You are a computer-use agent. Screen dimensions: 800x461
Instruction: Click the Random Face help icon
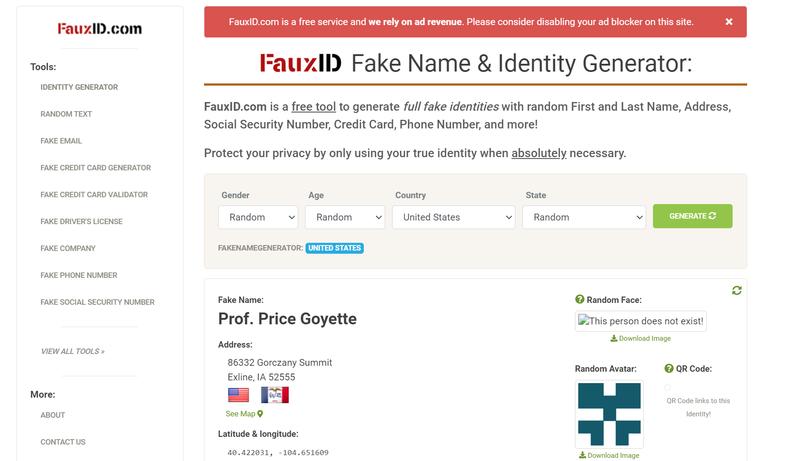coord(580,299)
